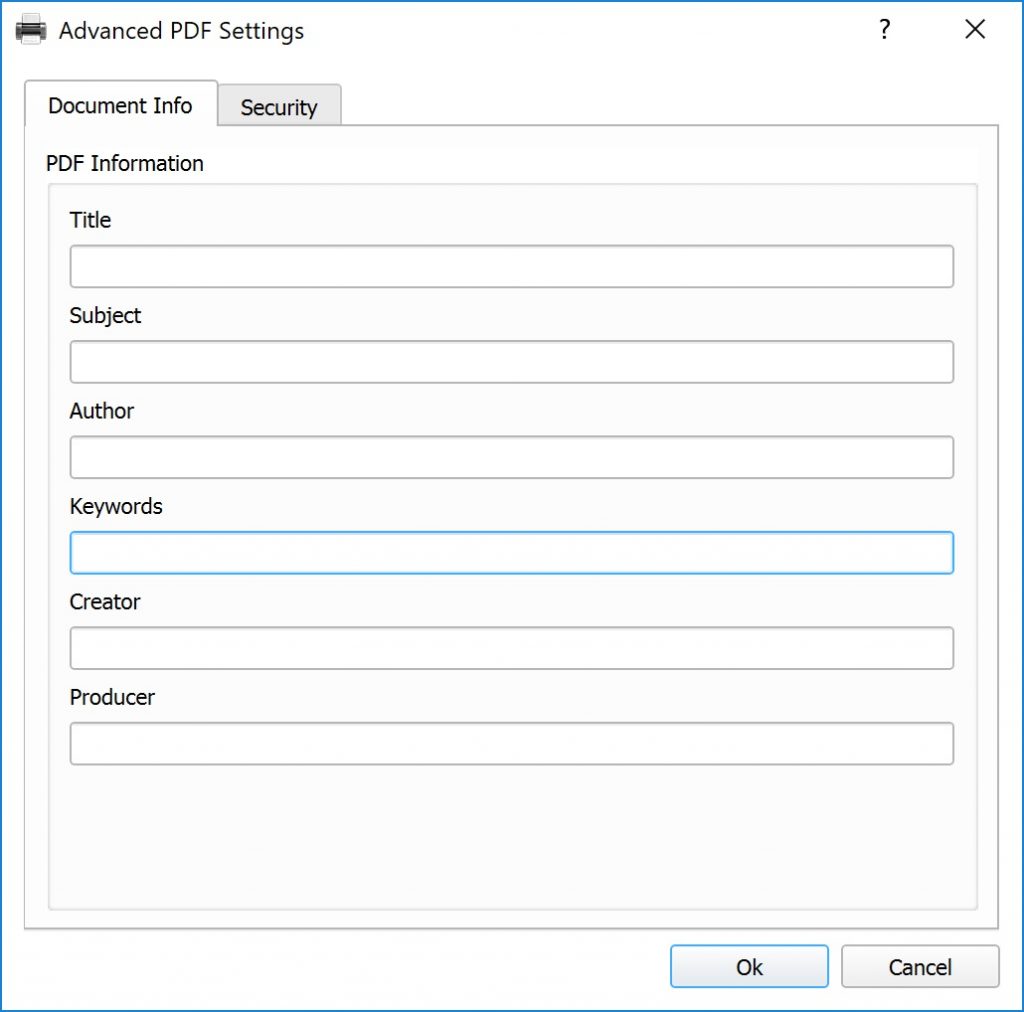Click into the Producer field
This screenshot has width=1024, height=1012.
[x=511, y=743]
